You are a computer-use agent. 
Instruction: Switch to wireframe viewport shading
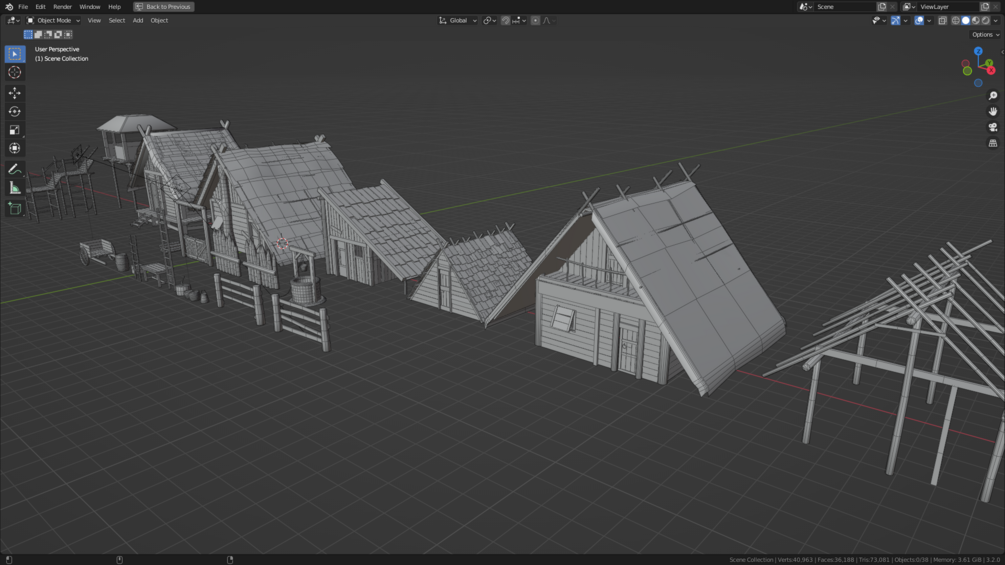[956, 20]
